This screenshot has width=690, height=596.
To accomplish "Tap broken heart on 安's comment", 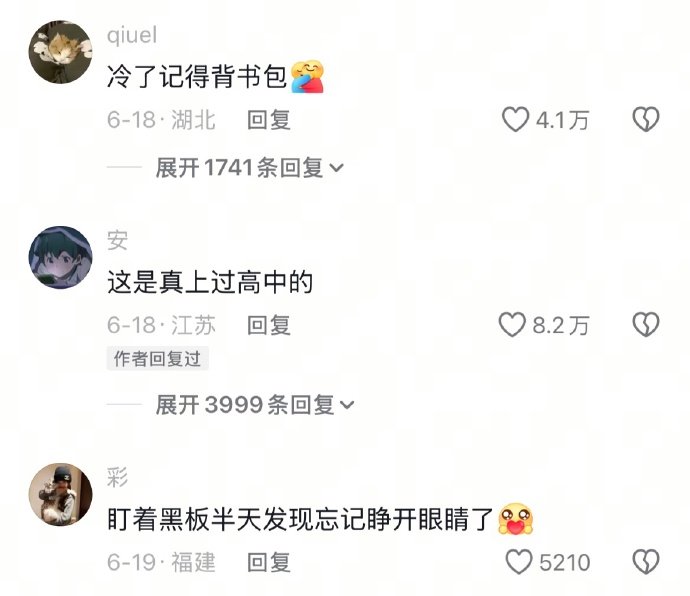I will coord(646,325).
